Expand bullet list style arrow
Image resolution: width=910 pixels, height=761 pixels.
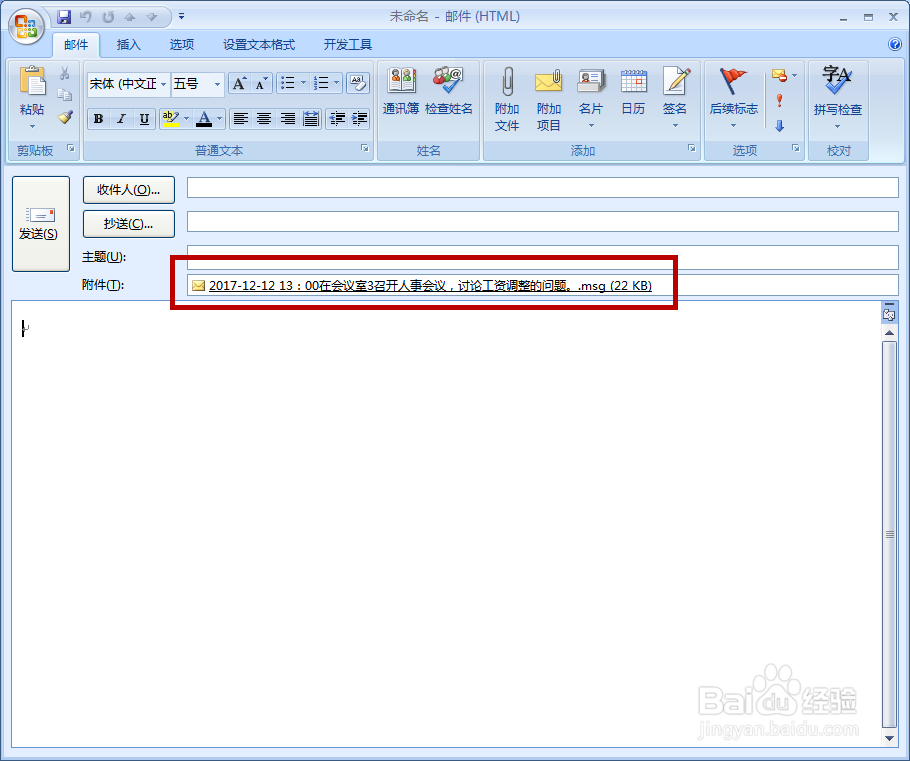(303, 84)
